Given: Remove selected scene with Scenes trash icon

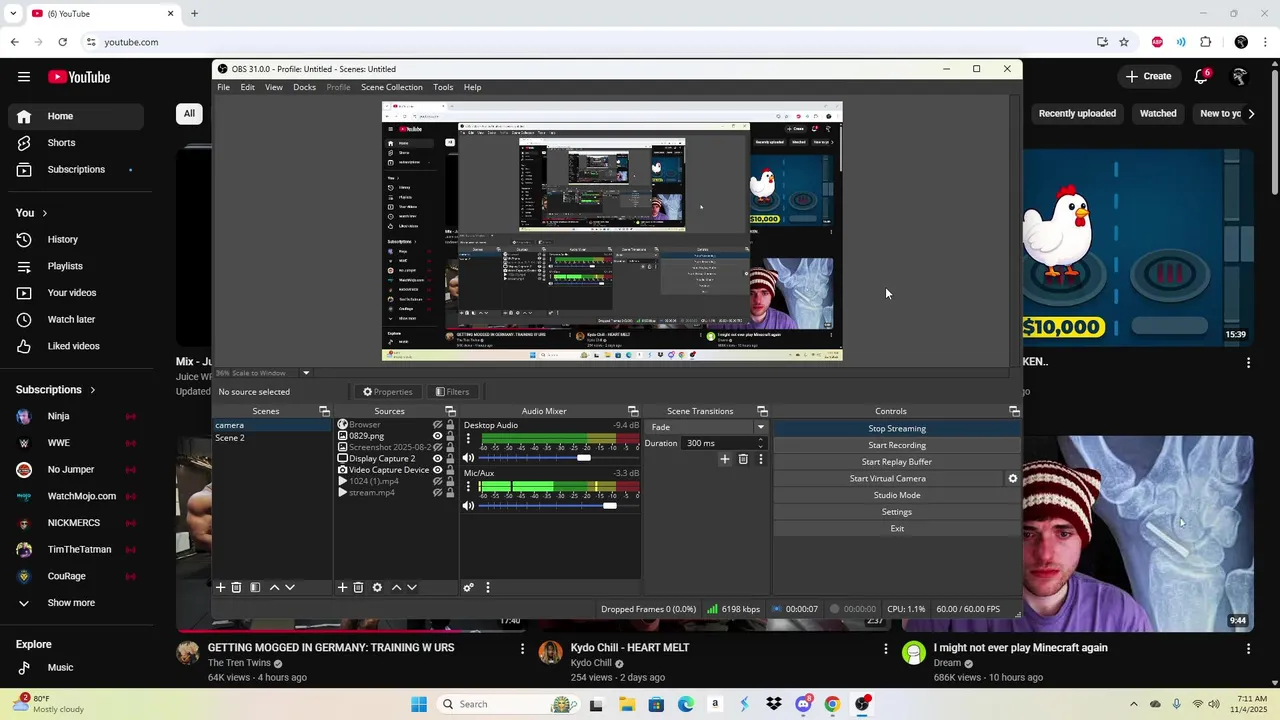Looking at the screenshot, I should coord(237,587).
